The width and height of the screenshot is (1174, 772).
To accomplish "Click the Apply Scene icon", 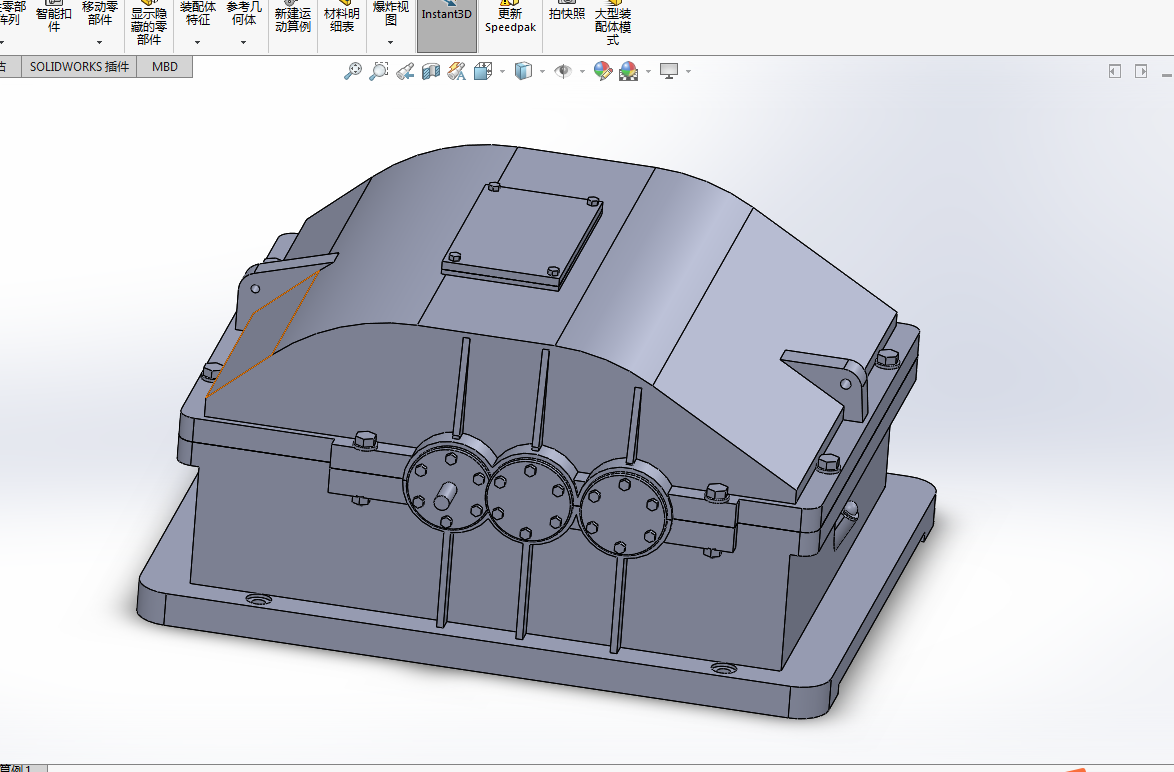I will 628,71.
